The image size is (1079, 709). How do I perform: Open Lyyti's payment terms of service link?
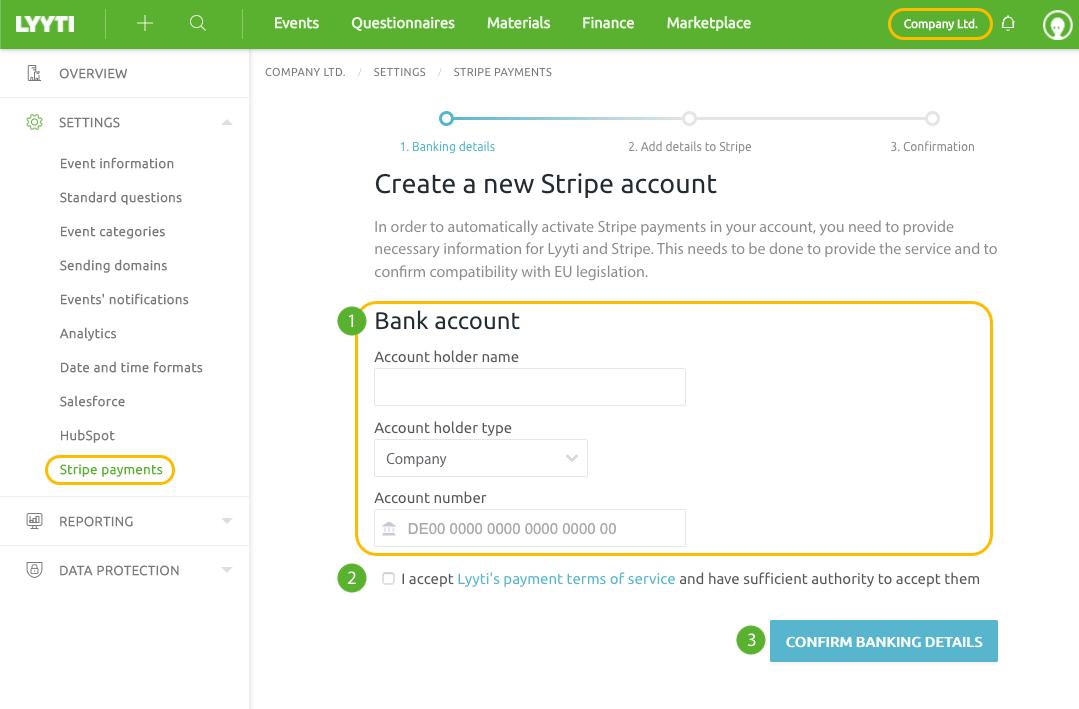click(x=566, y=578)
